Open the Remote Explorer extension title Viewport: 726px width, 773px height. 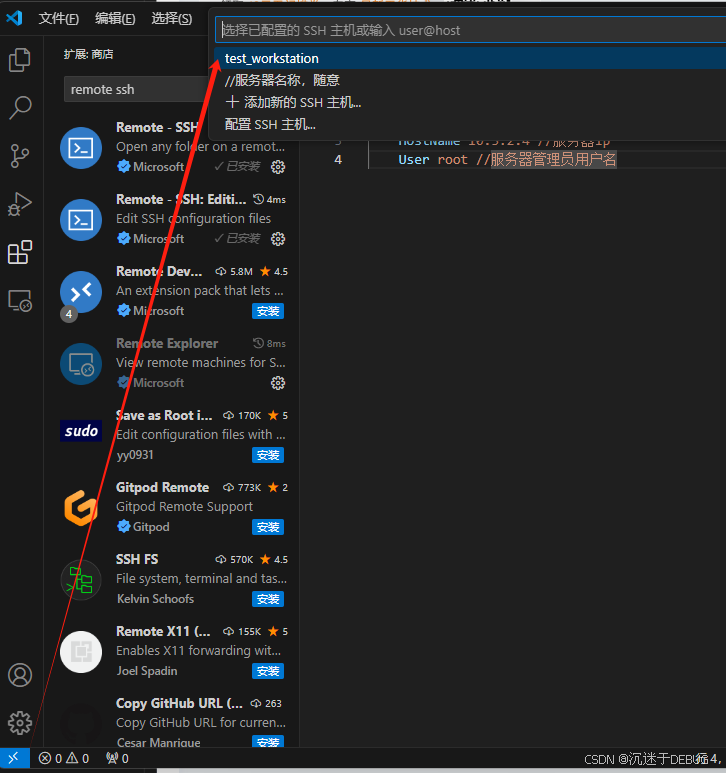(167, 343)
